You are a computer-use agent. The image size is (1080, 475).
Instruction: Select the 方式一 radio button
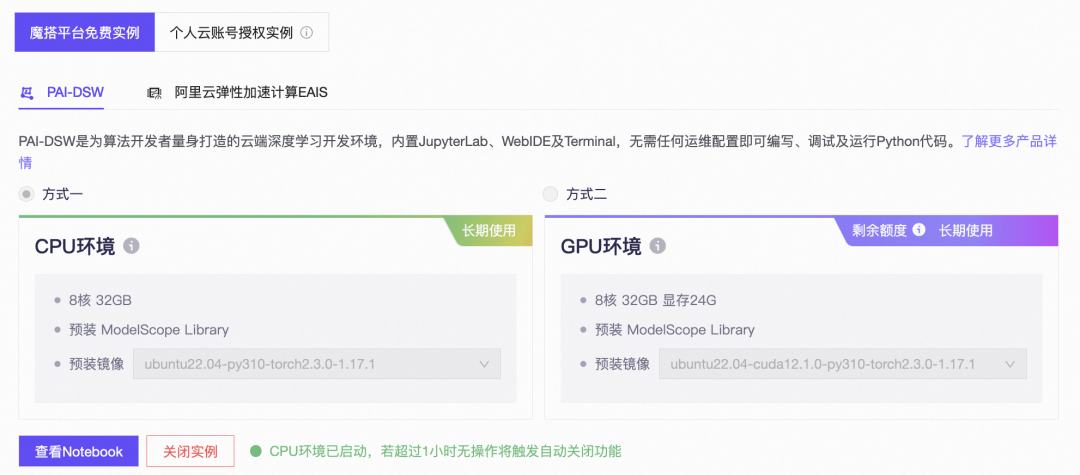(27, 194)
